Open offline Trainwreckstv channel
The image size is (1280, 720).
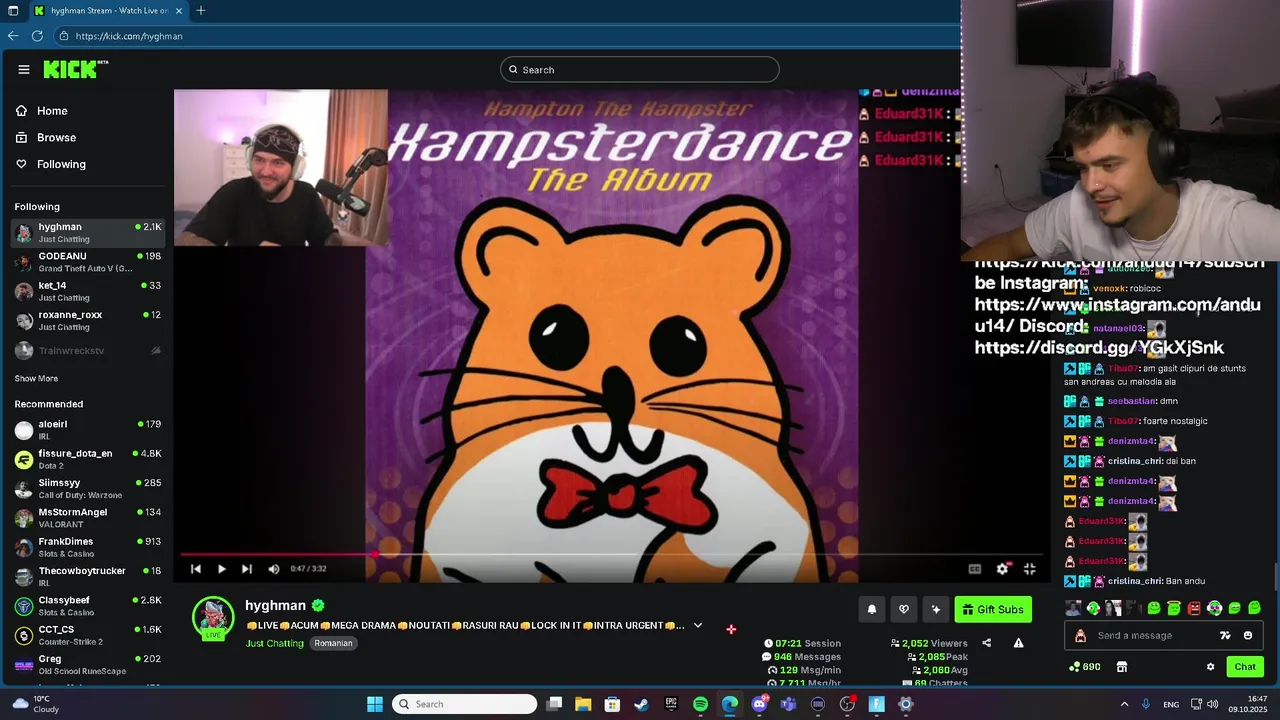pyautogui.click(x=88, y=351)
